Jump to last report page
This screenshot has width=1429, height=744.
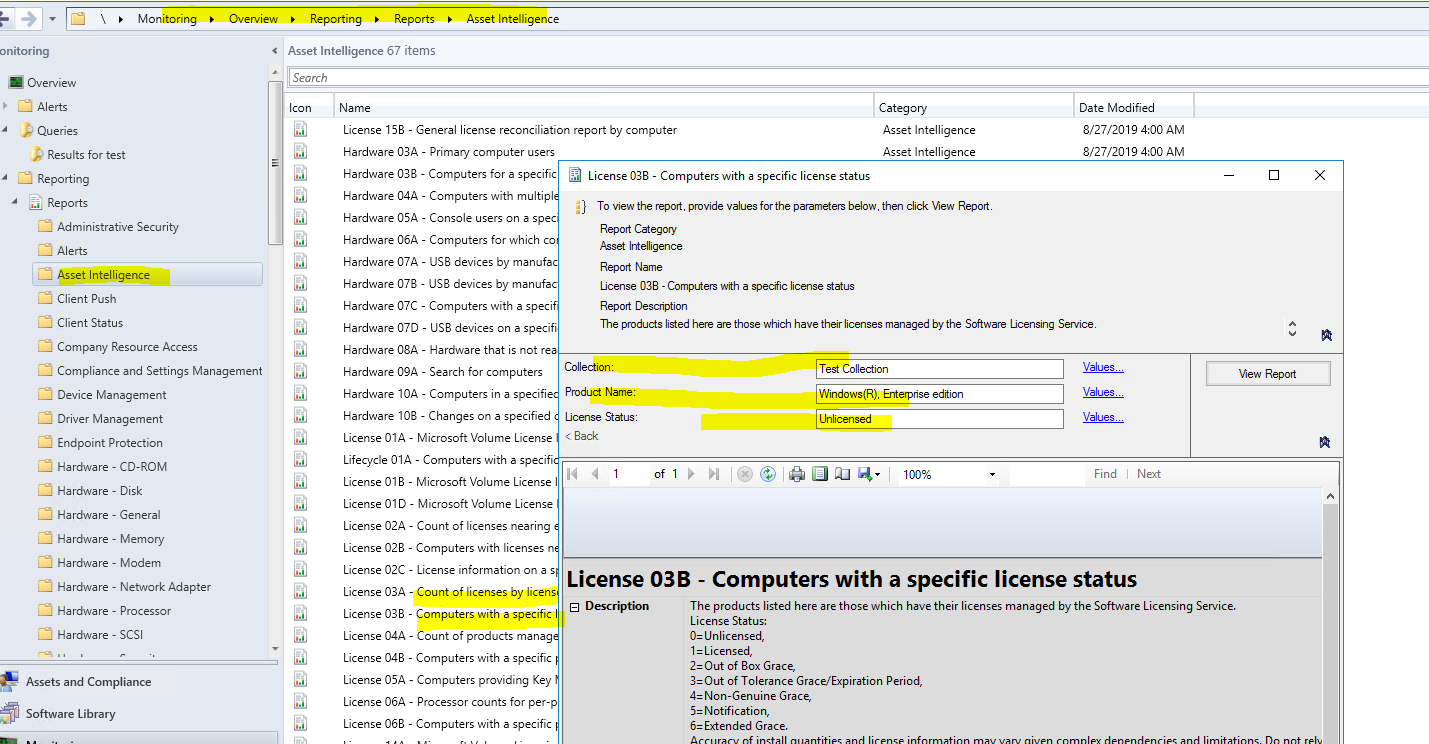pyautogui.click(x=713, y=474)
